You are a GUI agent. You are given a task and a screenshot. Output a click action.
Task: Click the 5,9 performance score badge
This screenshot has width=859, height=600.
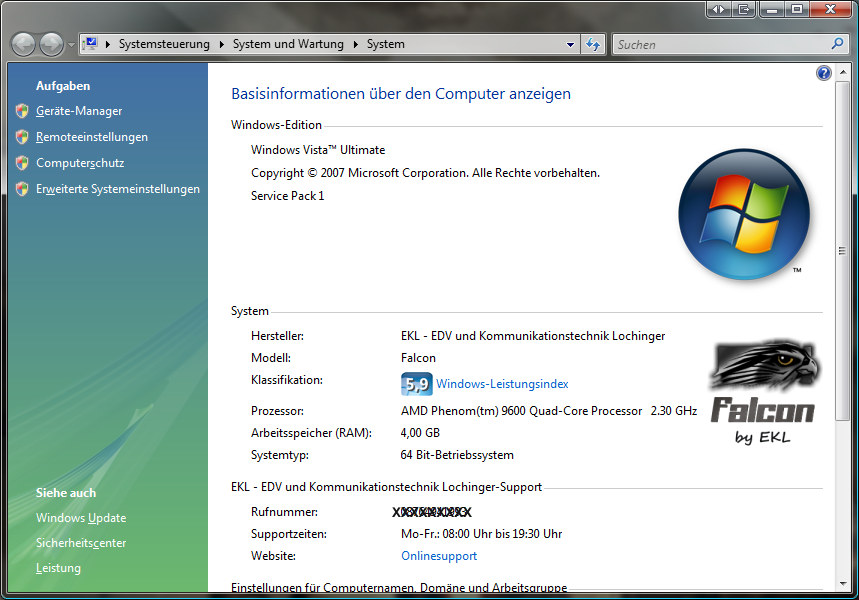[416, 384]
